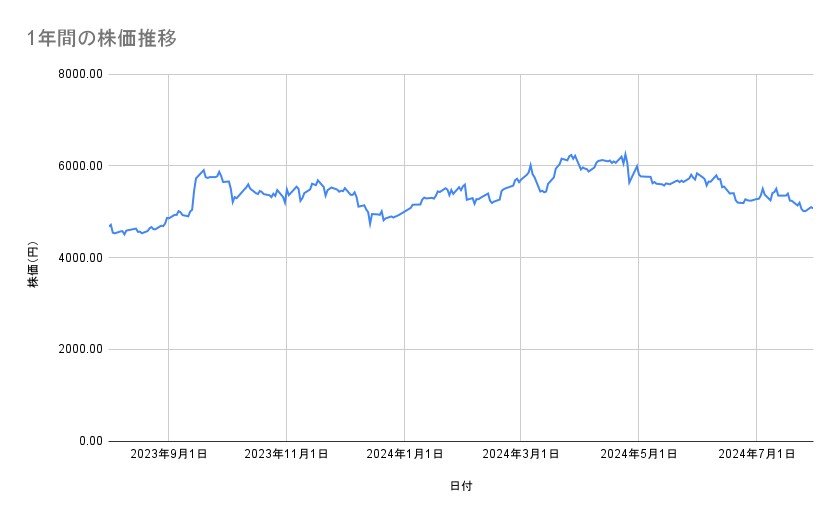Select the 2024年3月1日 date label
The height and width of the screenshot is (519, 839).
point(521,454)
